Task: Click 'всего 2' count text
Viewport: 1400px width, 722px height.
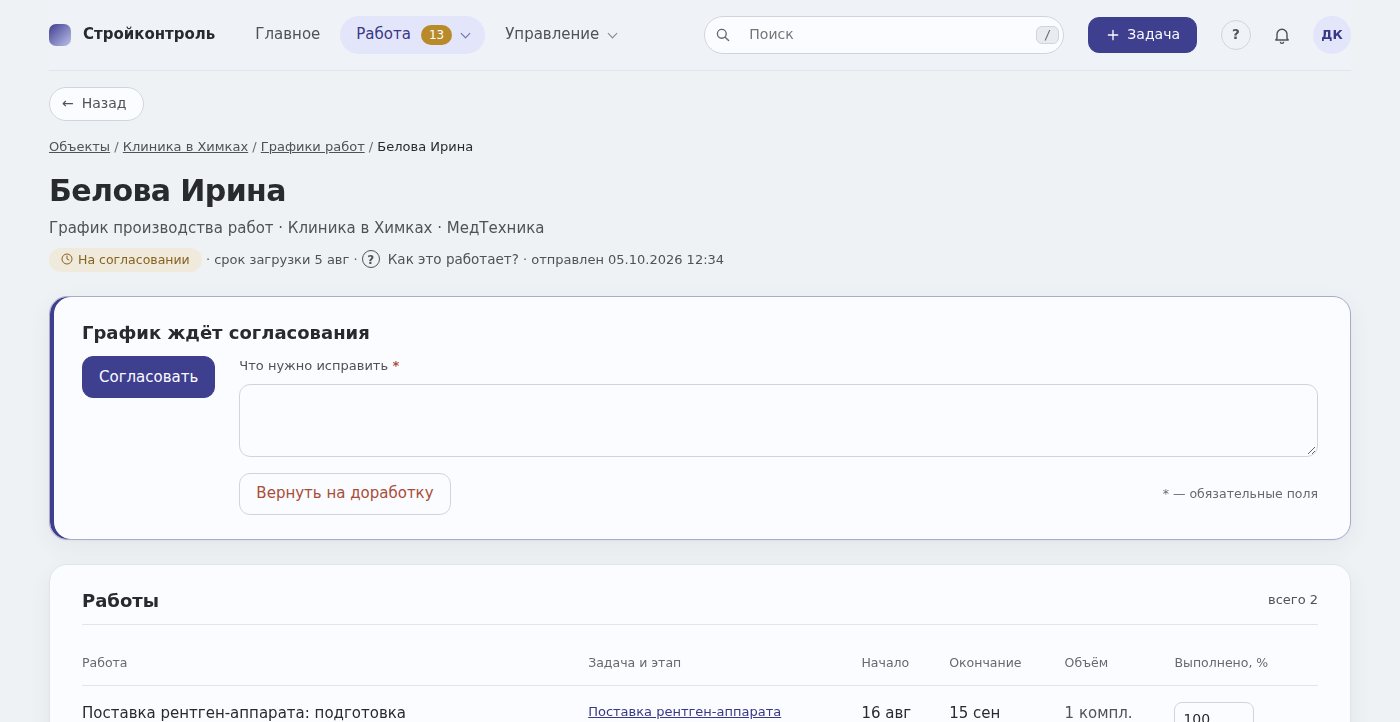Action: 1292,600
